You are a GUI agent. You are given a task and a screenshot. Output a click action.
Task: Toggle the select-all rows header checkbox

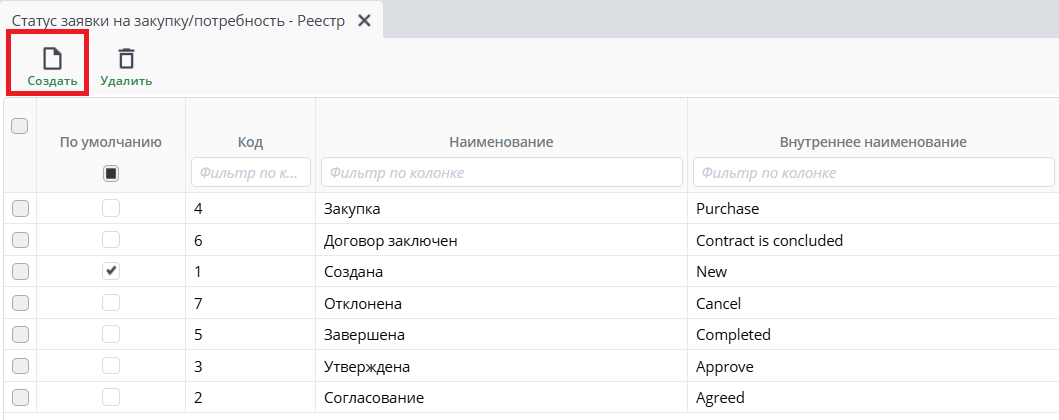[19, 126]
